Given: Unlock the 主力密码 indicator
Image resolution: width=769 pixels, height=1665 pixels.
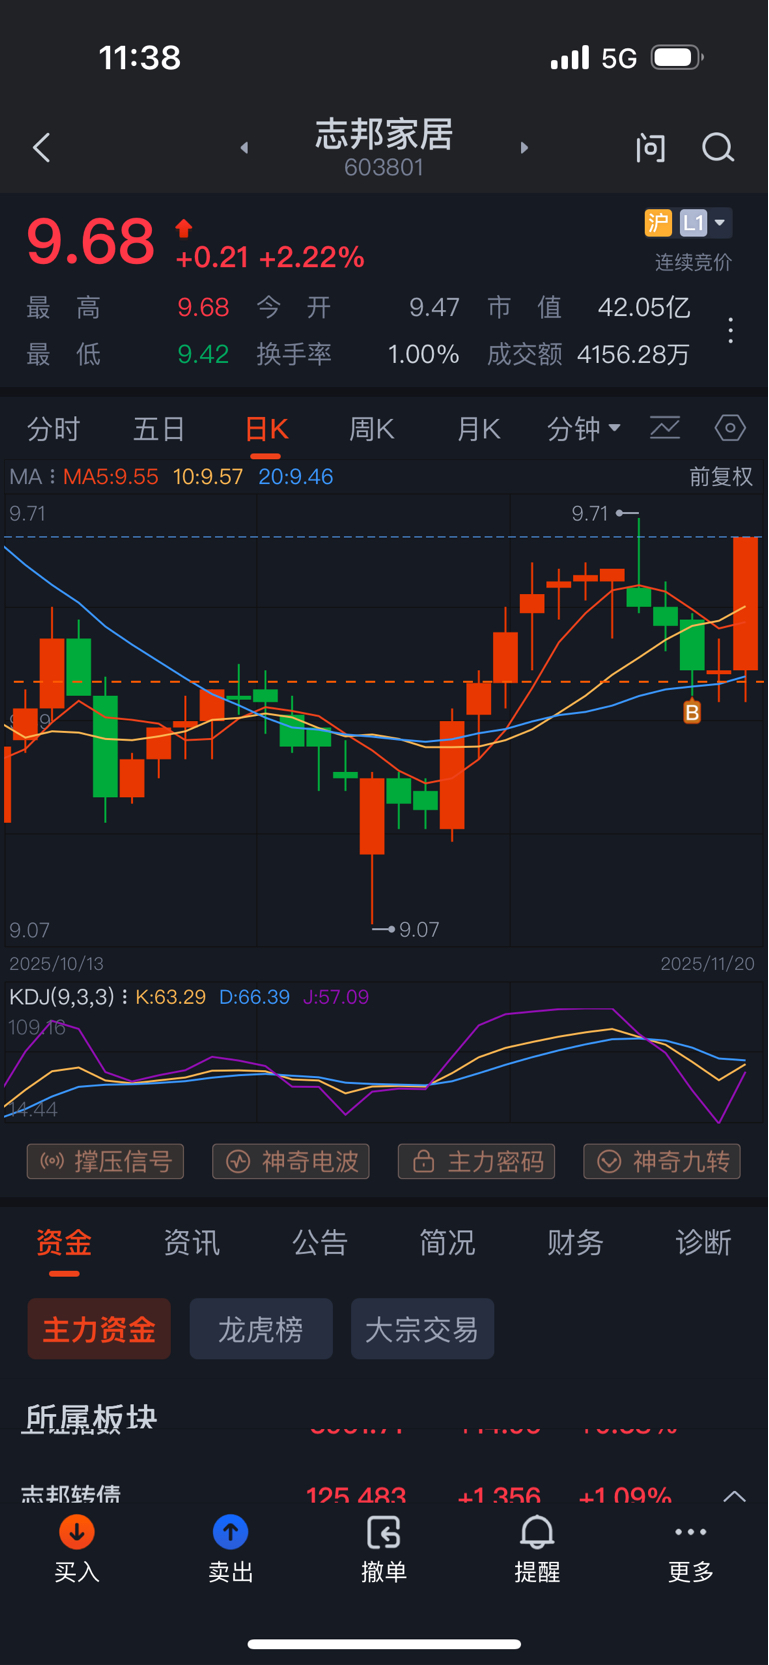Looking at the screenshot, I should pyautogui.click(x=476, y=1161).
